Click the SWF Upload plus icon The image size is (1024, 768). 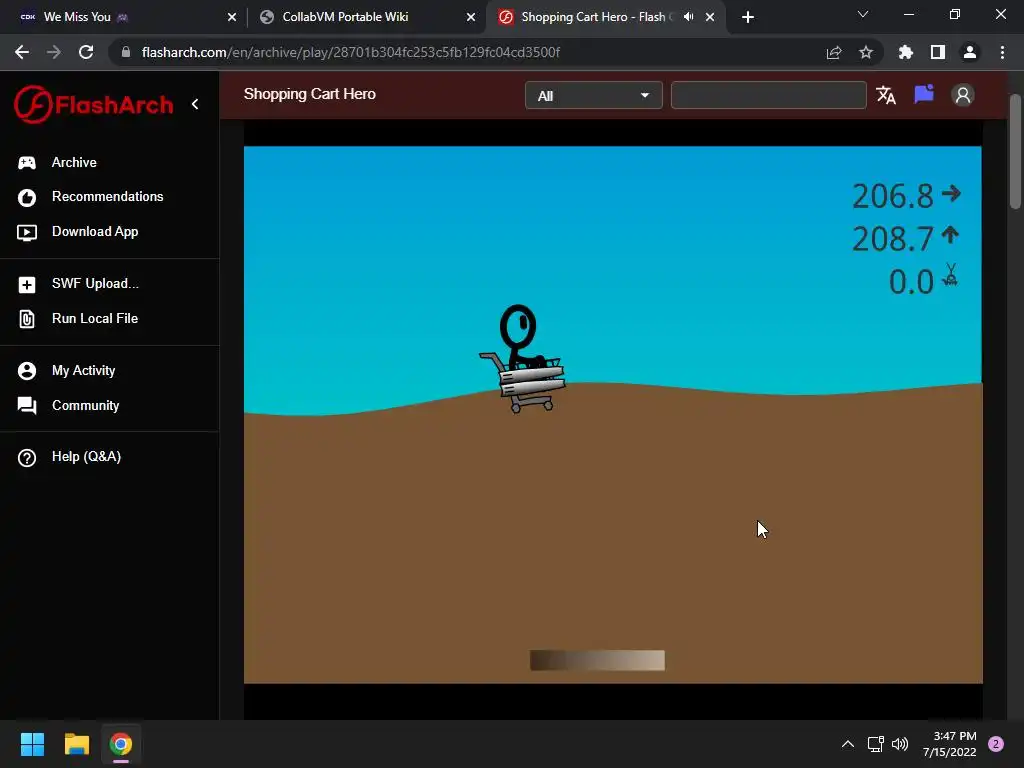point(27,285)
